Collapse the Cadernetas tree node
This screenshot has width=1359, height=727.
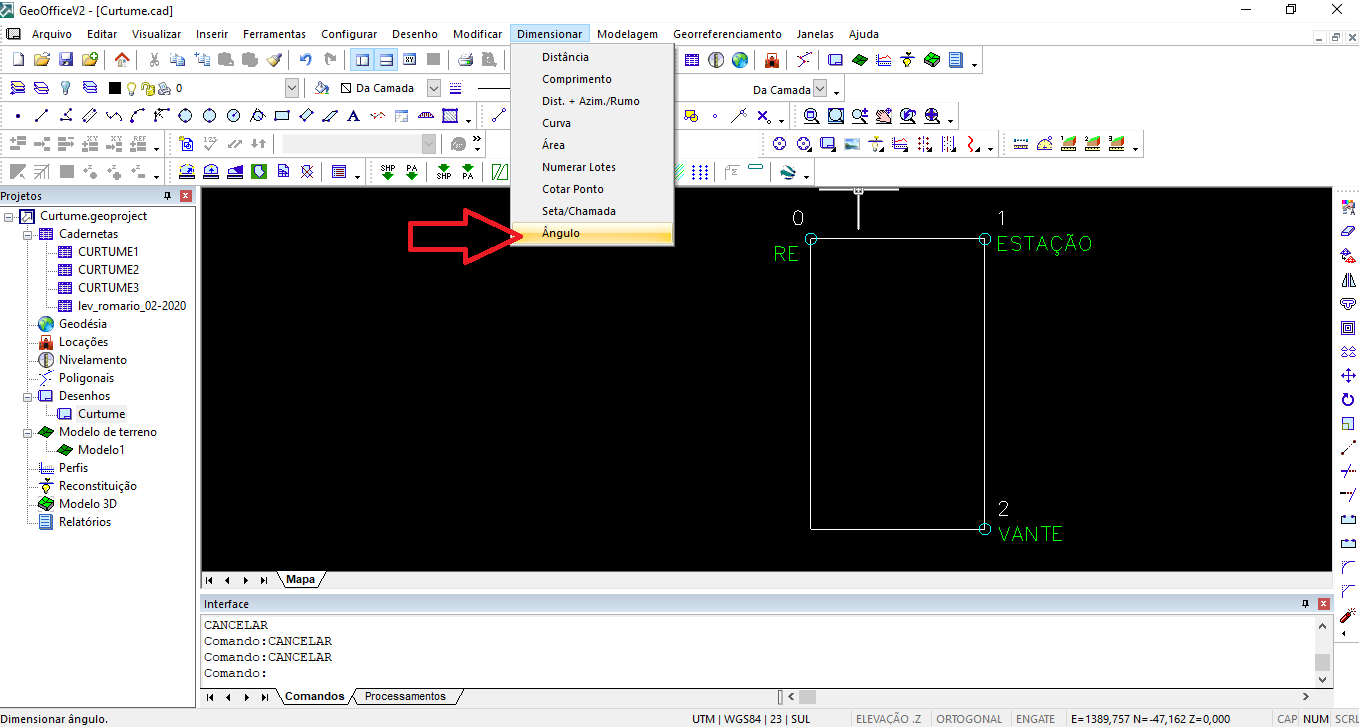click(x=29, y=234)
